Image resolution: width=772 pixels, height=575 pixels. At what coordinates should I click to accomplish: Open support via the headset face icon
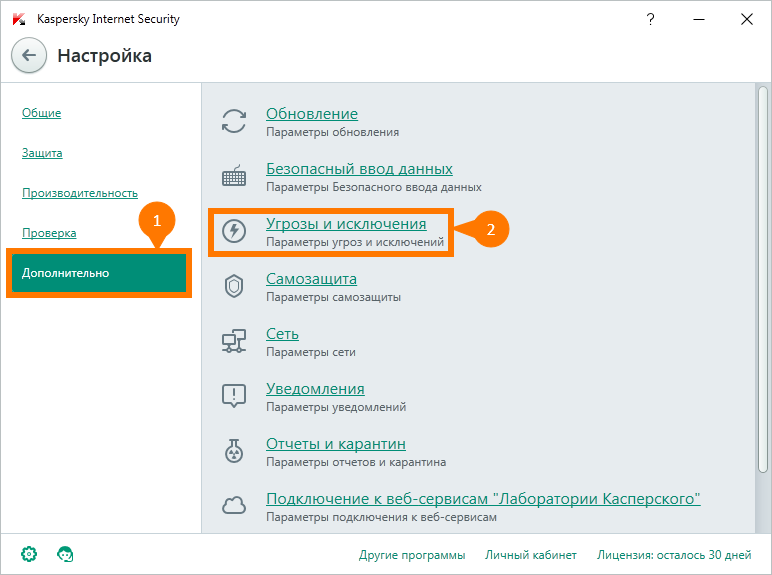point(65,554)
